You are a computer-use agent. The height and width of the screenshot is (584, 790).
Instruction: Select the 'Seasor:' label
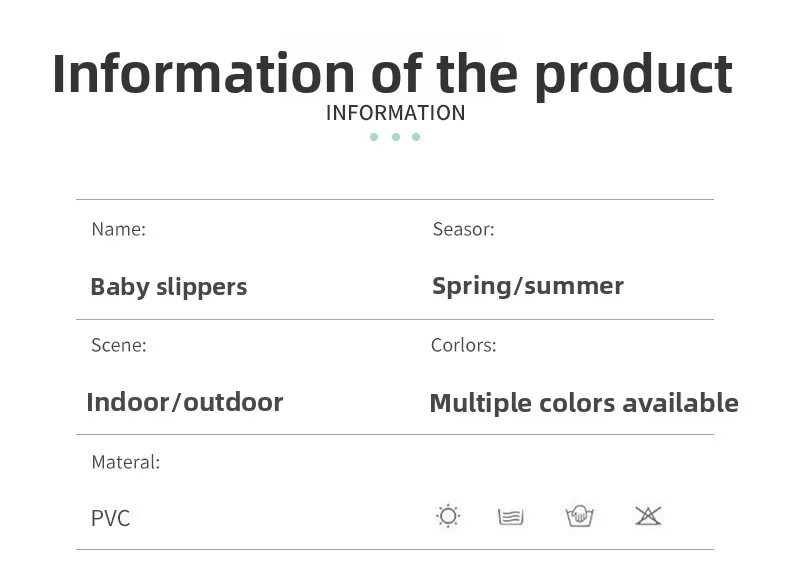point(463,229)
